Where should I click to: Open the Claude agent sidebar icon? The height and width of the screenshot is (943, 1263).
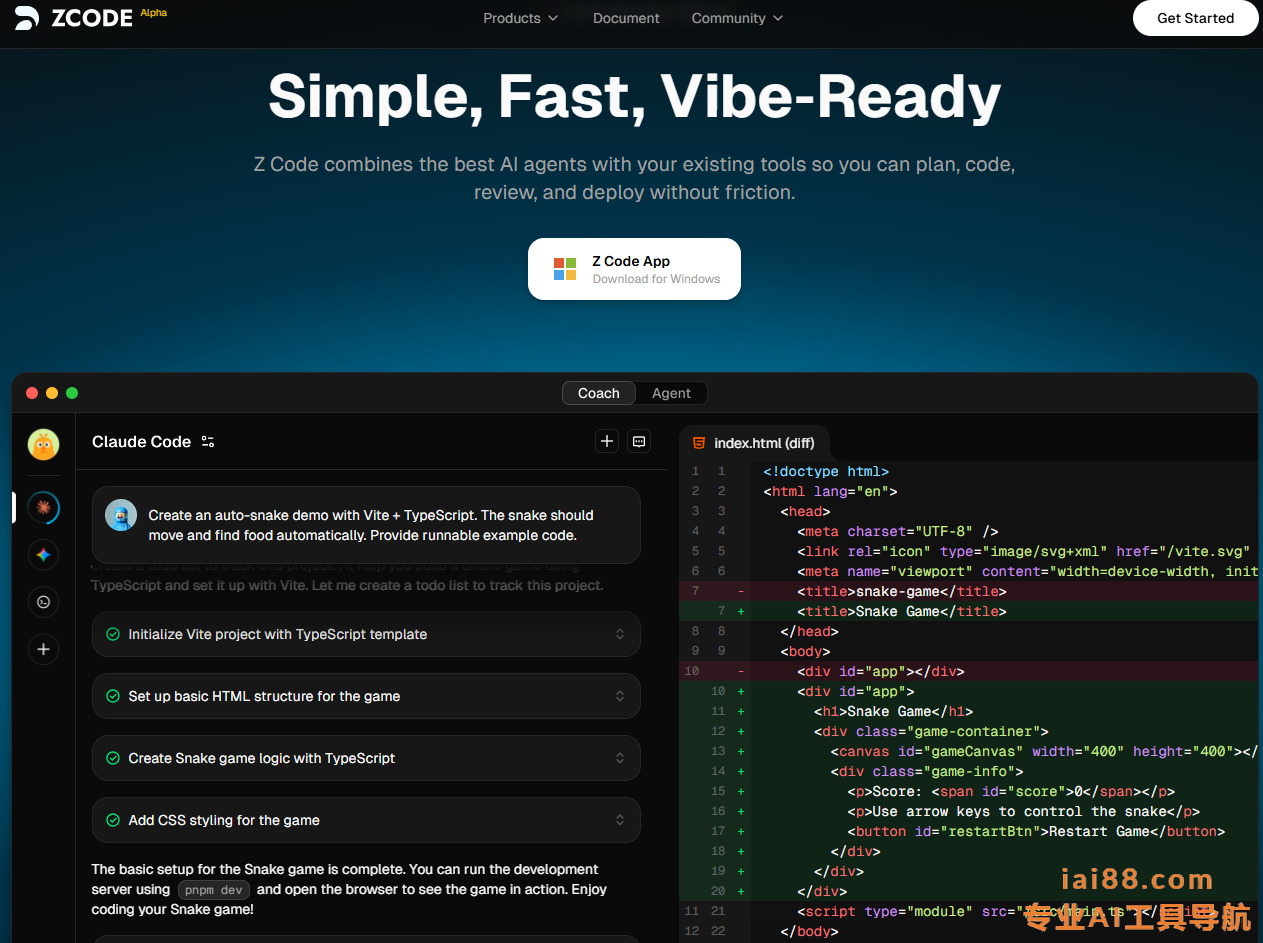[43, 508]
